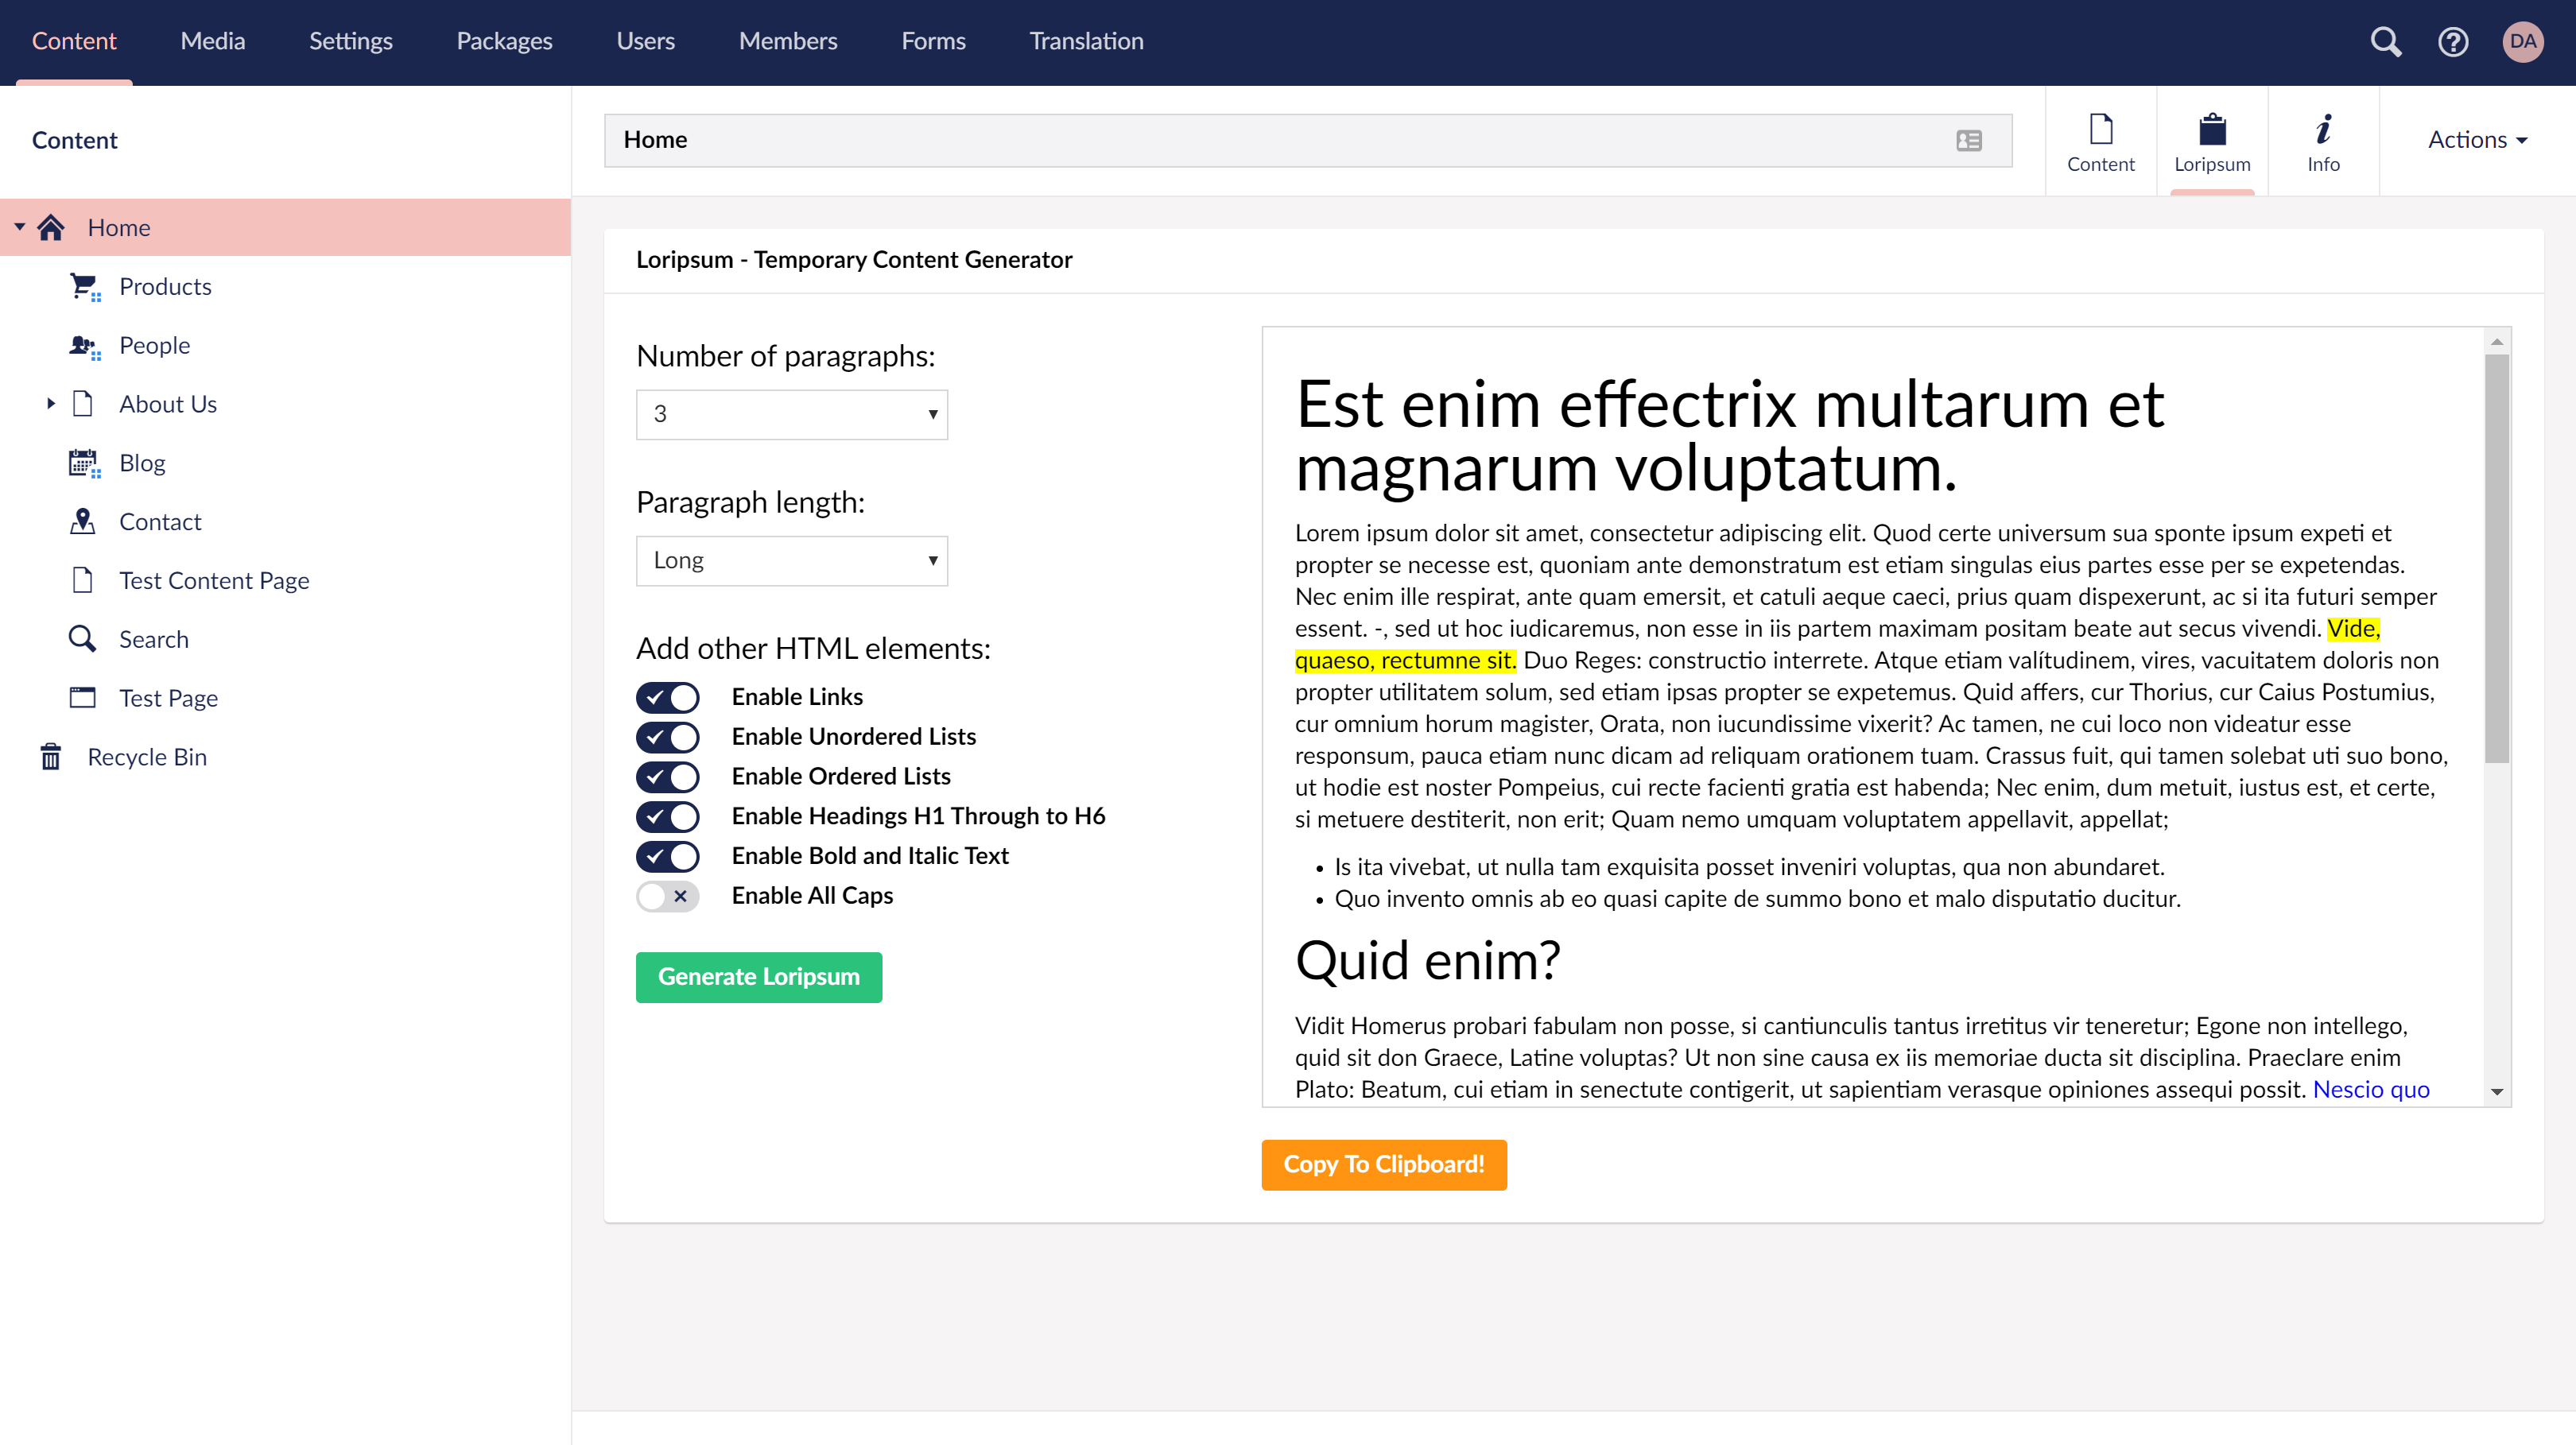Click the DA user avatar
Image resolution: width=2576 pixels, height=1445 pixels.
[x=2522, y=41]
